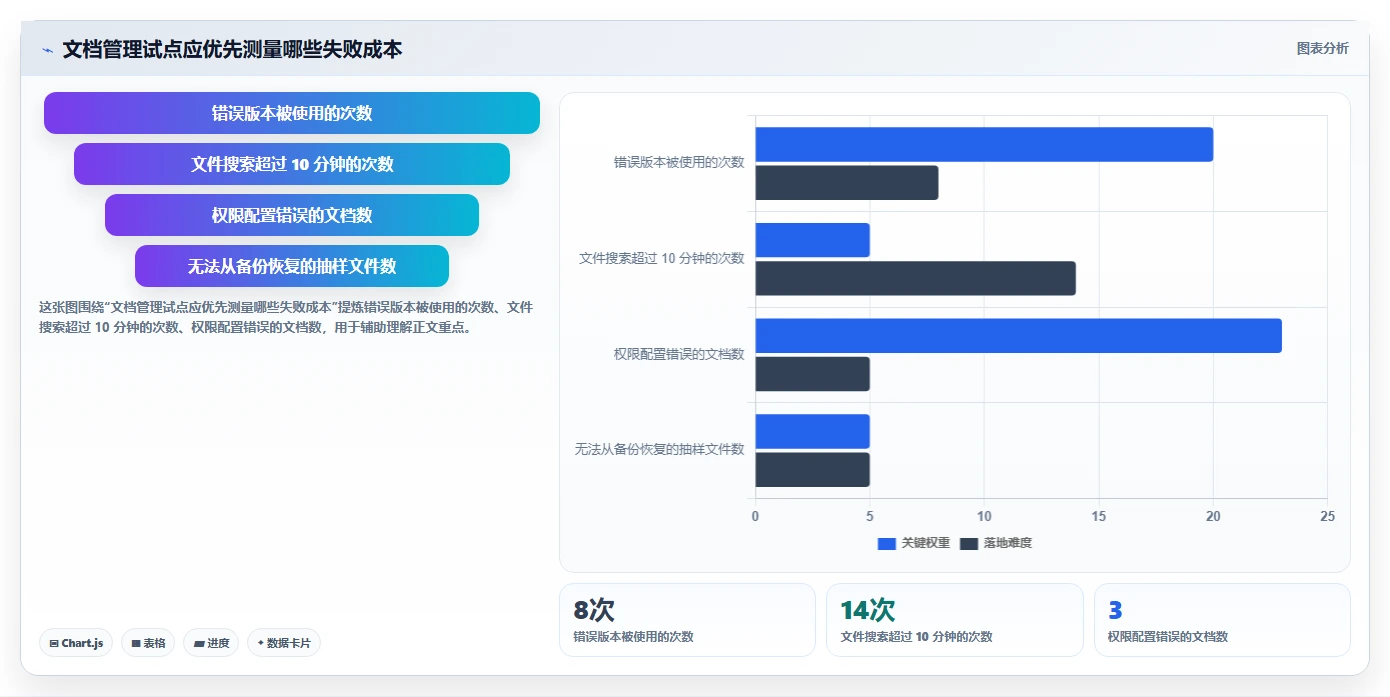1390x697 pixels.
Task: Click chart axis label 权限配置错误的文档数
Action: 679,354
